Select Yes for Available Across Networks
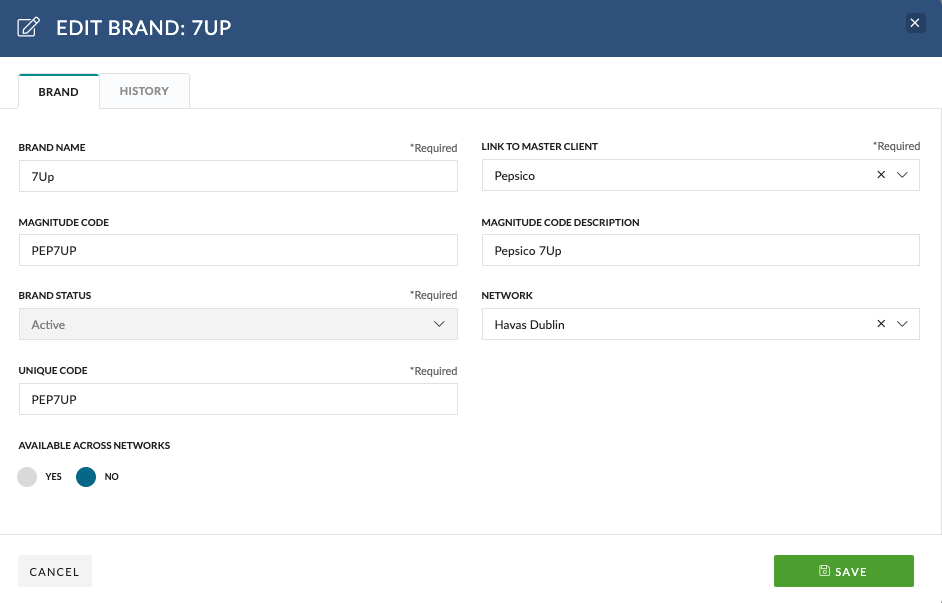942x603 pixels. pyautogui.click(x=27, y=477)
